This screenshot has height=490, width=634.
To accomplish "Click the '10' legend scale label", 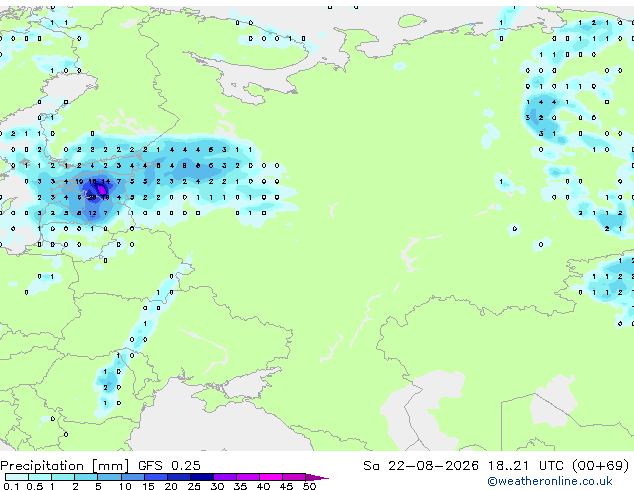I will coord(125,486).
